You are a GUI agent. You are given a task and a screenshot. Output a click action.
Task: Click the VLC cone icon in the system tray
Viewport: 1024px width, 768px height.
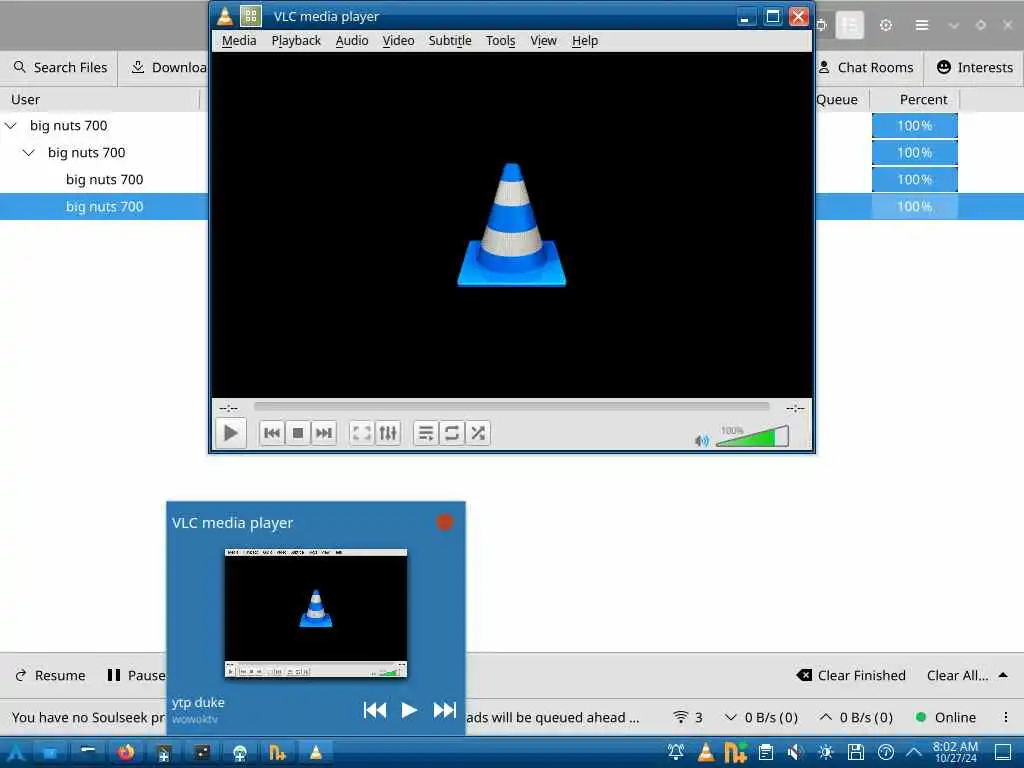[x=706, y=753]
